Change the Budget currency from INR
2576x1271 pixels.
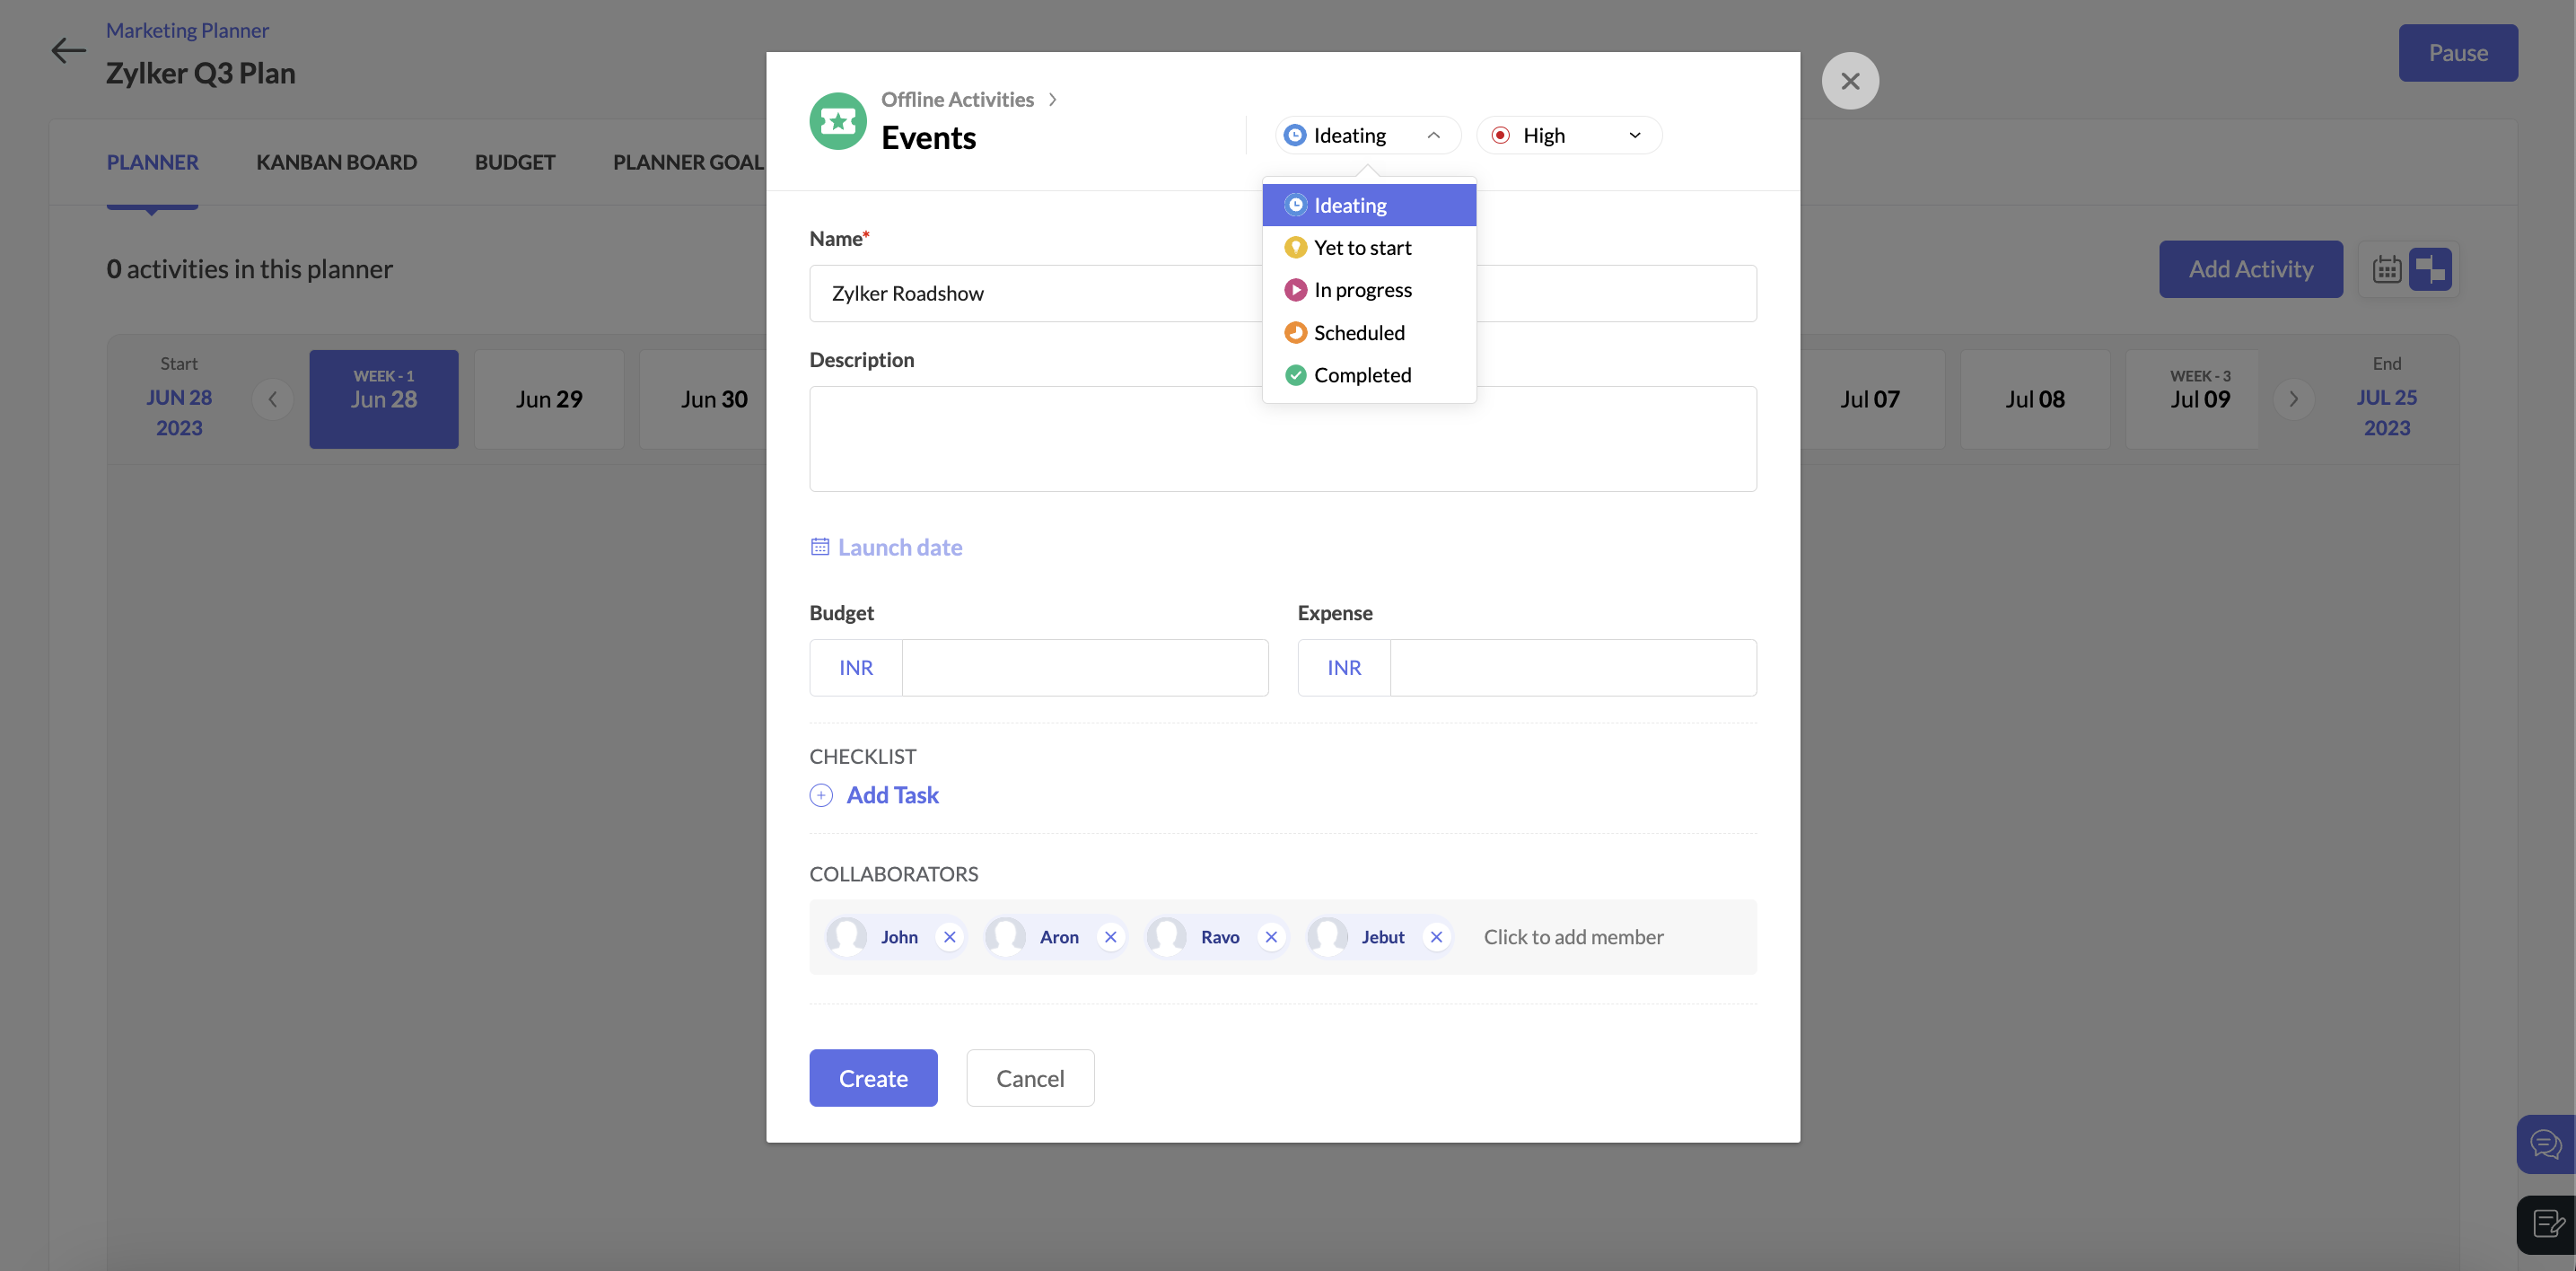pyautogui.click(x=855, y=667)
